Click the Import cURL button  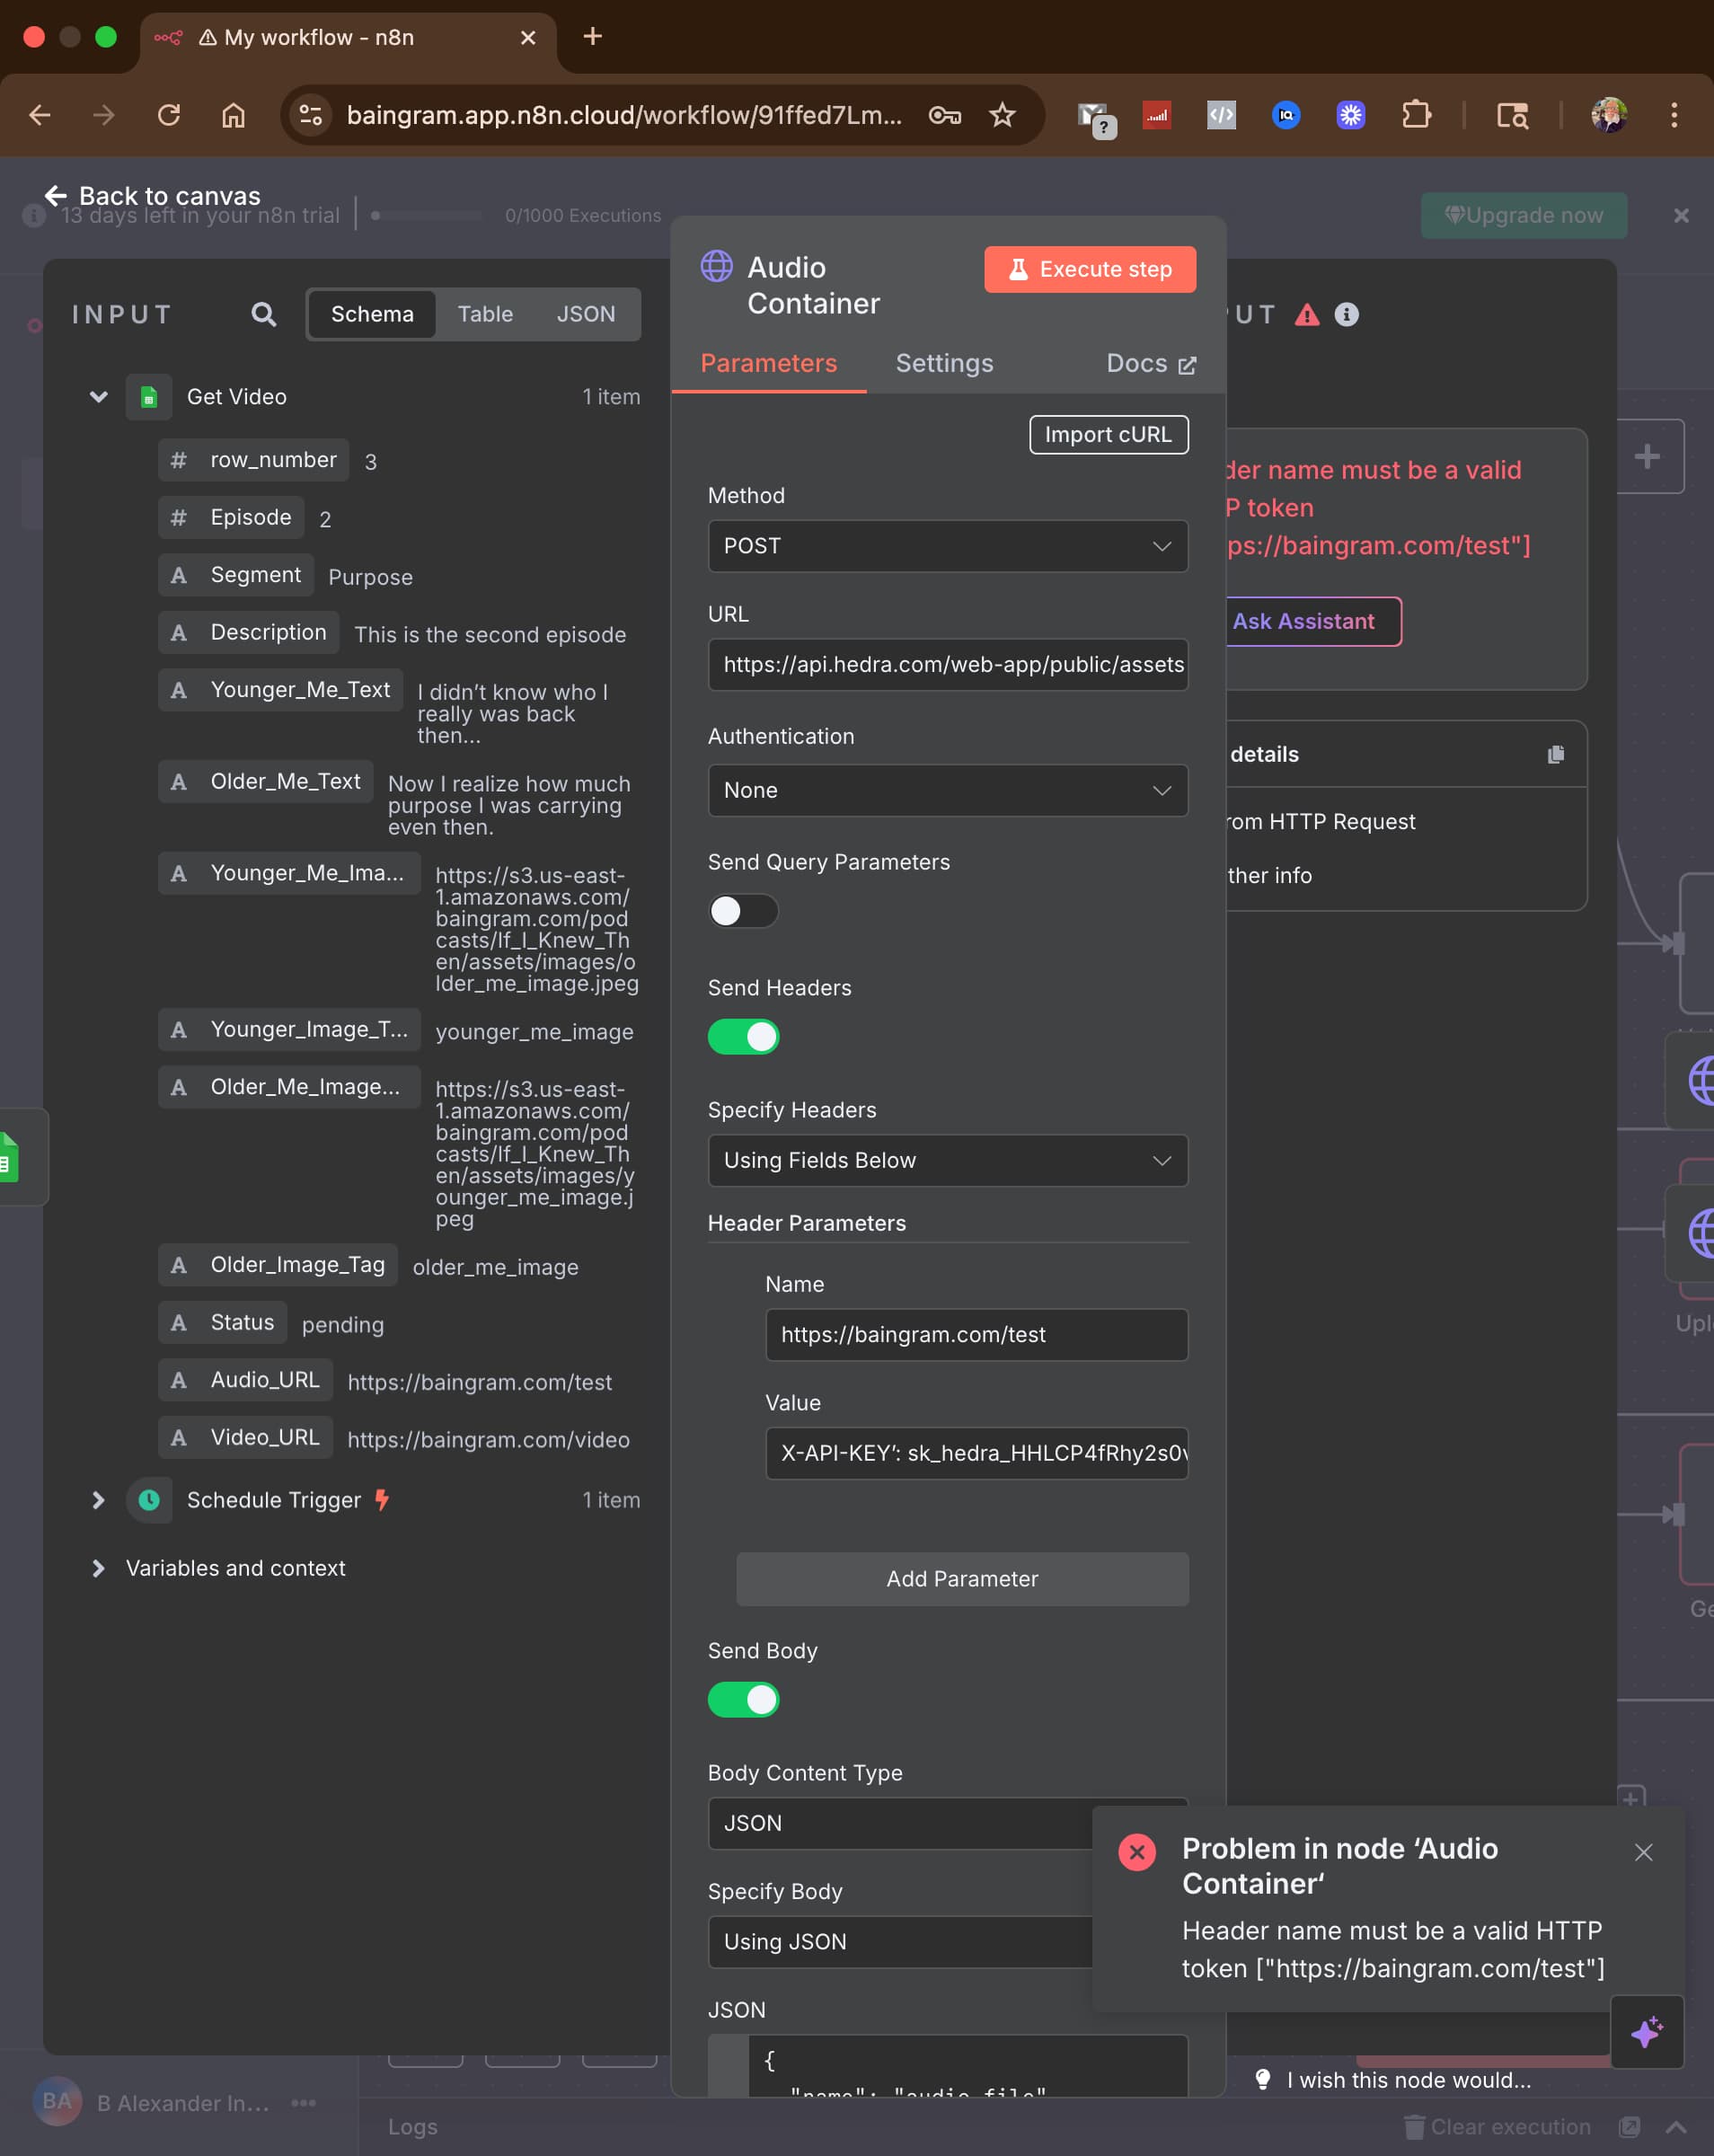tap(1109, 435)
